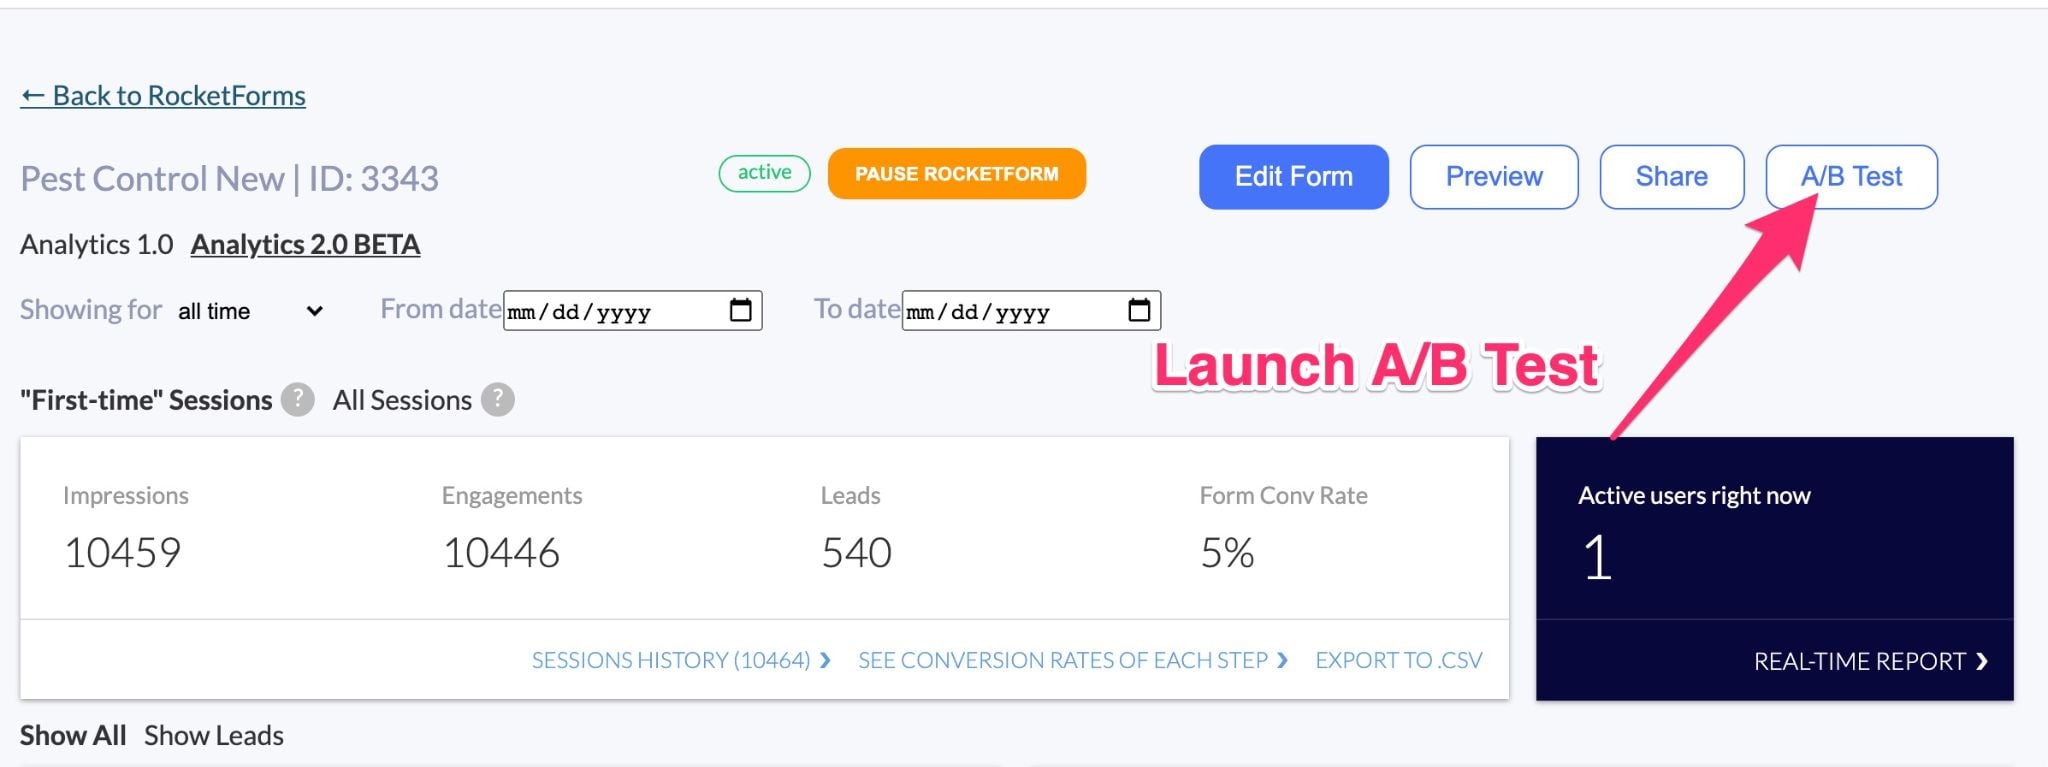The width and height of the screenshot is (2048, 767).
Task: Select the "First-time" Sessions view
Action: point(146,400)
